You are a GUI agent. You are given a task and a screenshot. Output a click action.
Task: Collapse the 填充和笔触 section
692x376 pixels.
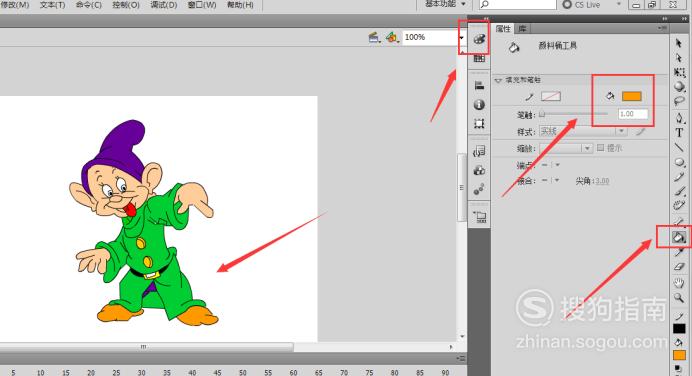pyautogui.click(x=499, y=80)
